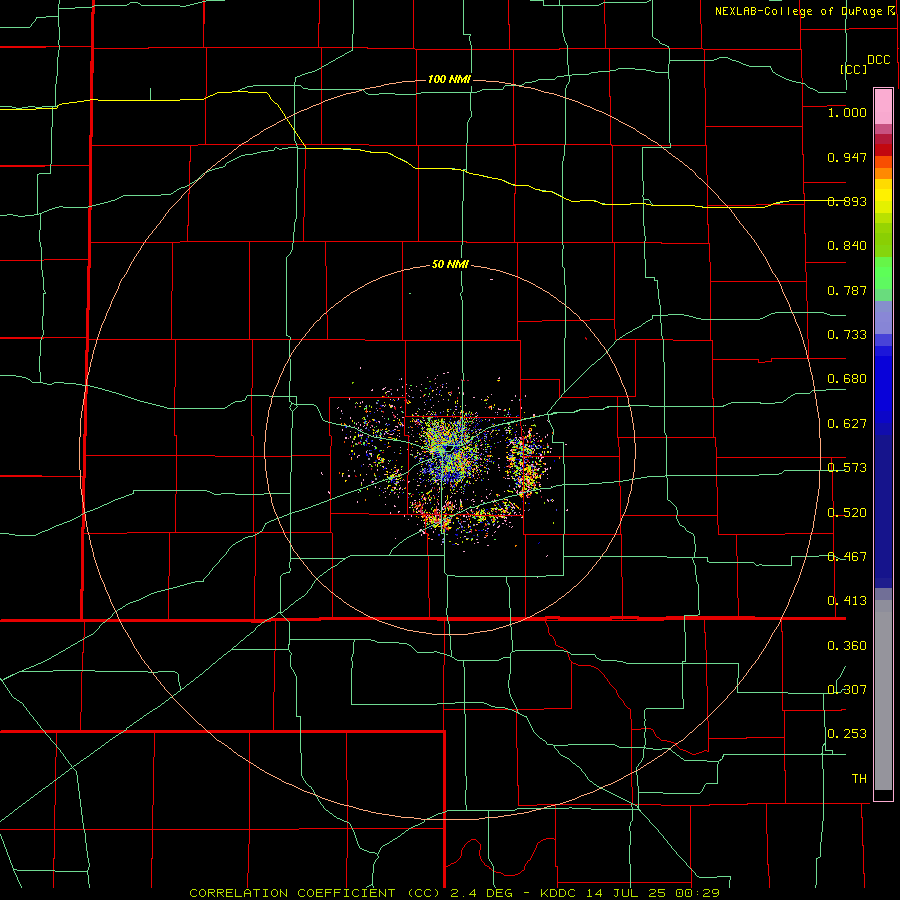Viewport: 900px width, 900px height.
Task: Click the 0.840 color scale label
Action: (x=847, y=246)
